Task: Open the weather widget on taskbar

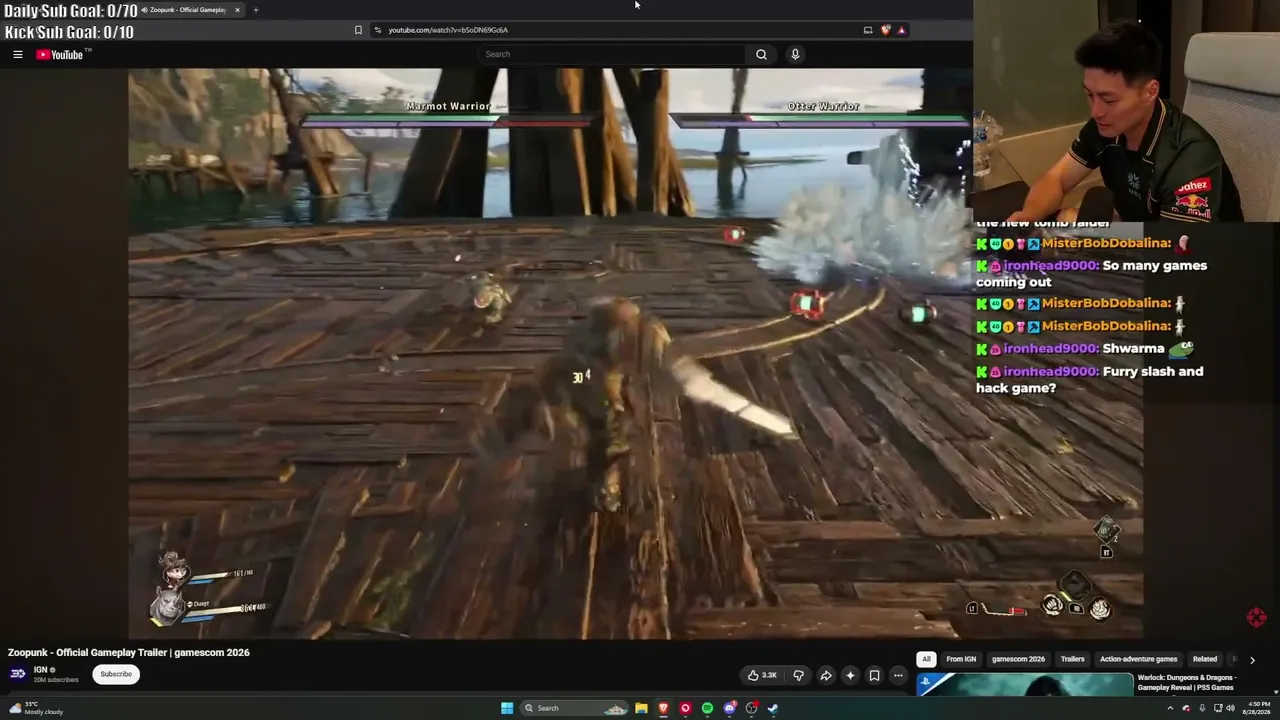Action: coord(36,708)
